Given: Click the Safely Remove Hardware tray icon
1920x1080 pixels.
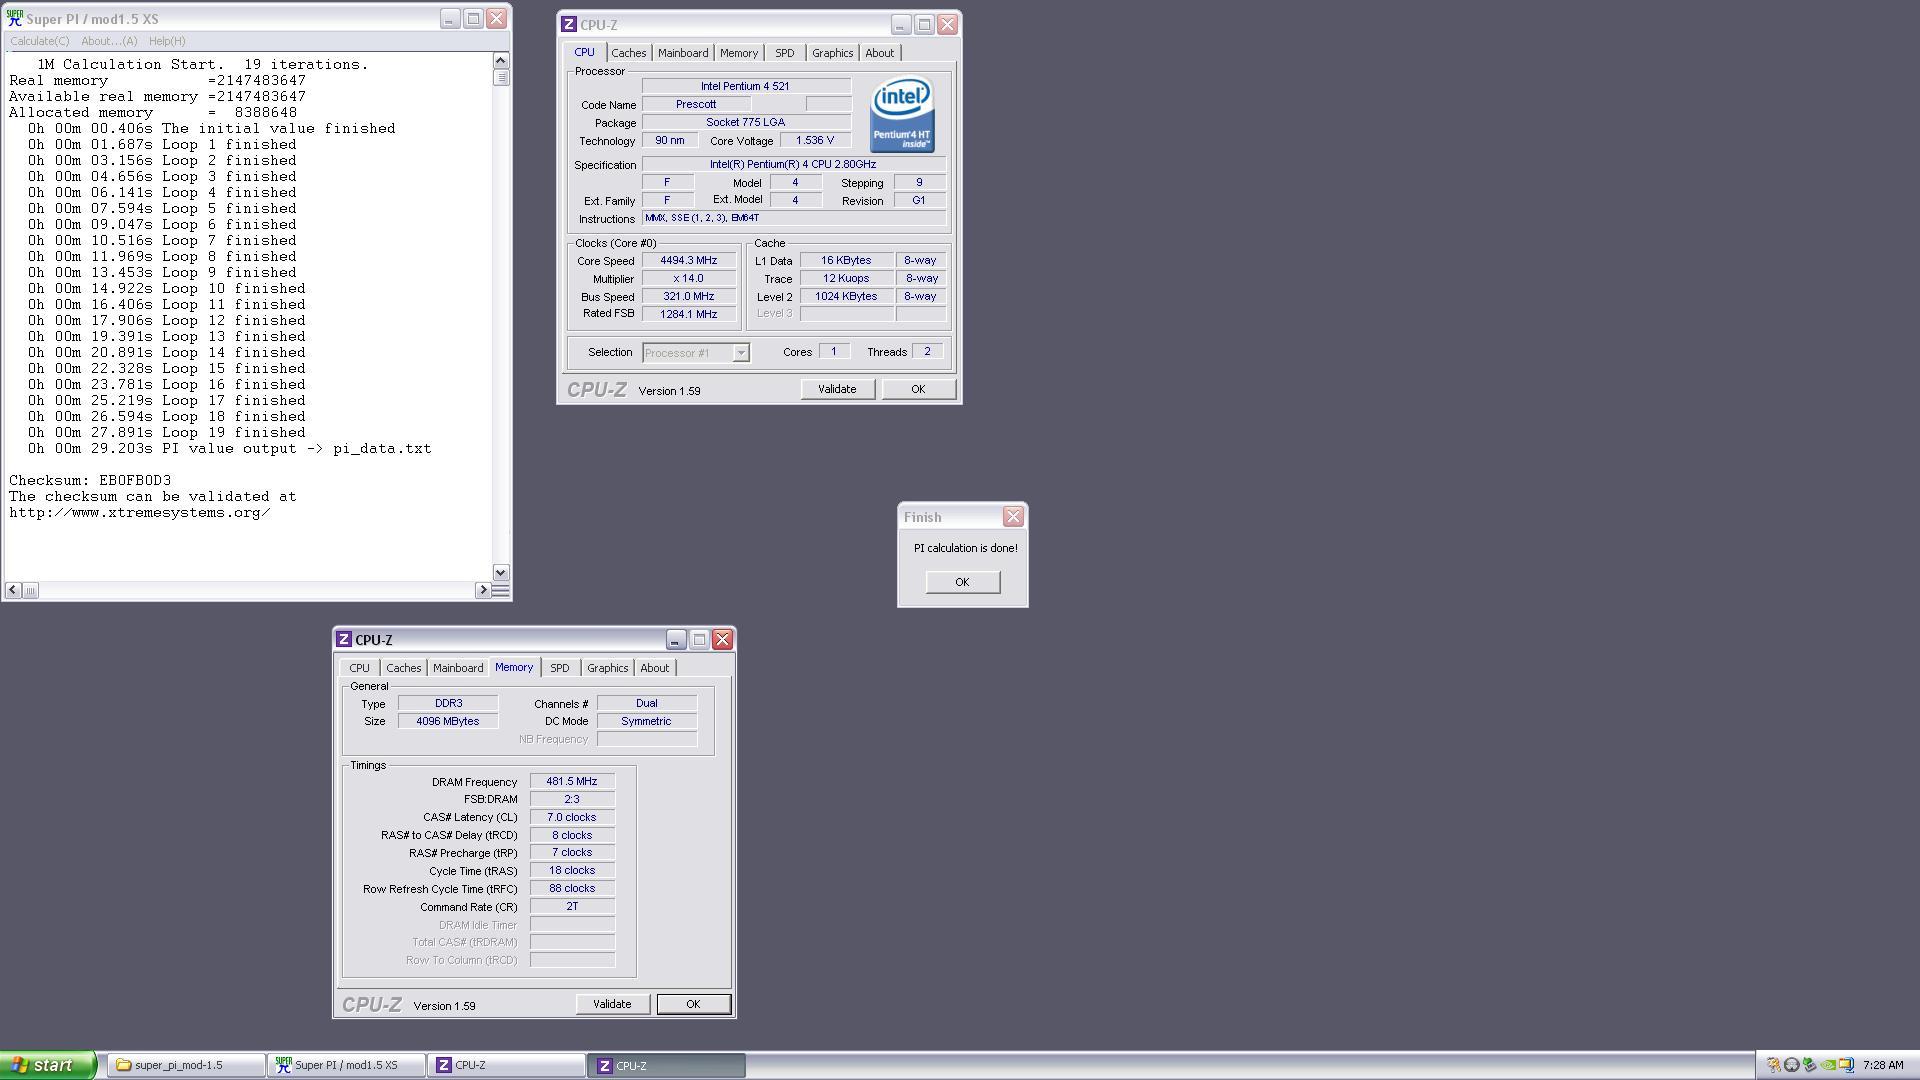Looking at the screenshot, I should [x=1810, y=1065].
